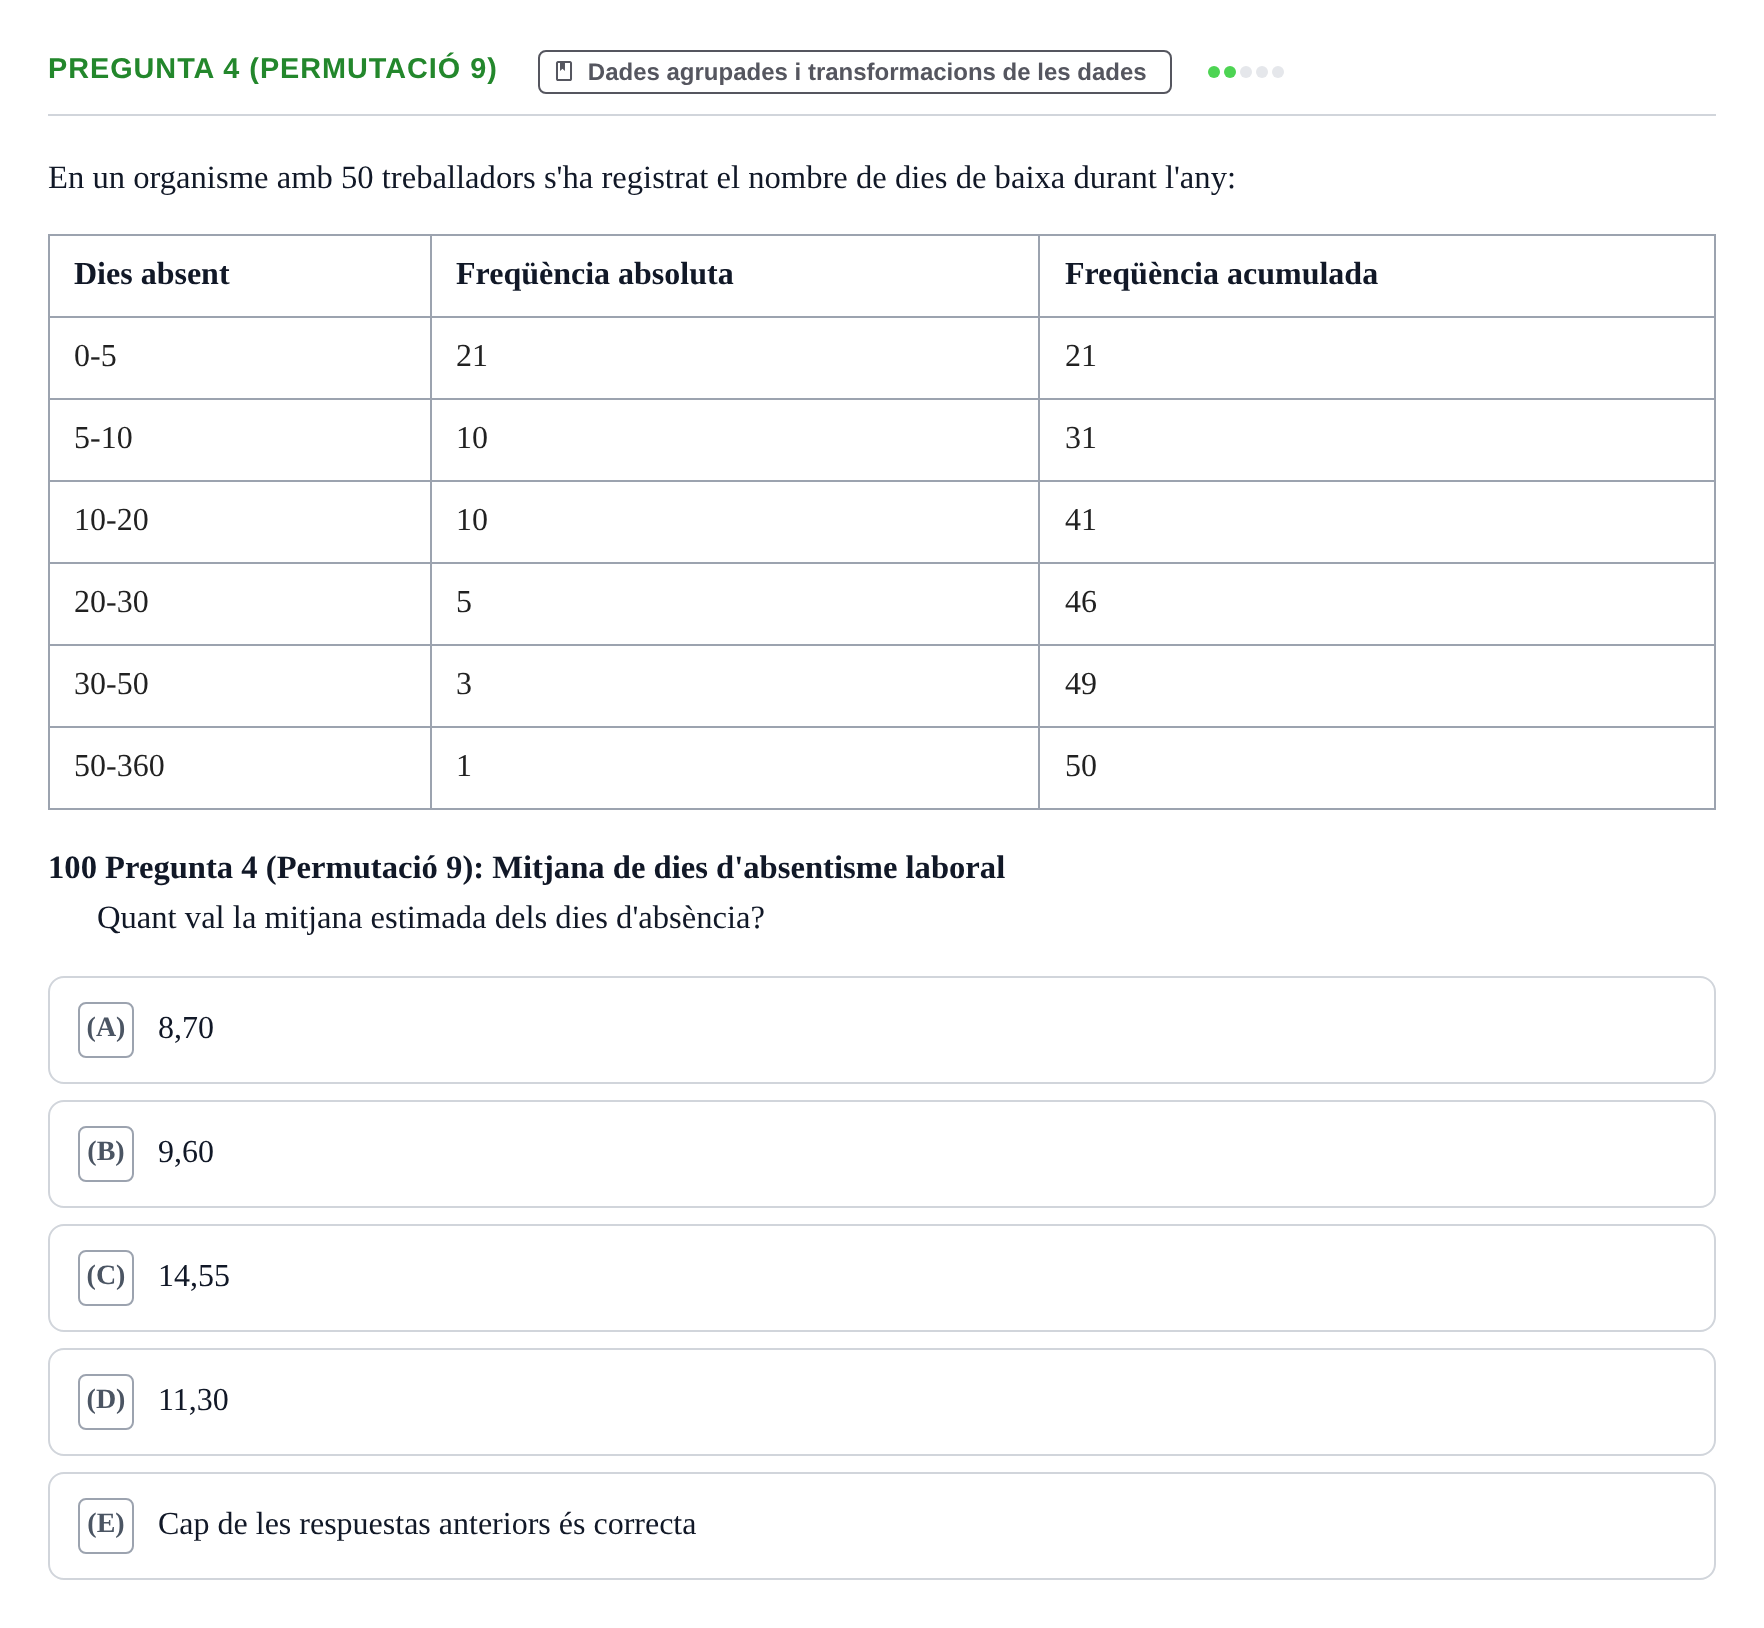
Task: Click the 'Freqüència acumulada' column header
Action: pyautogui.click(x=1377, y=276)
